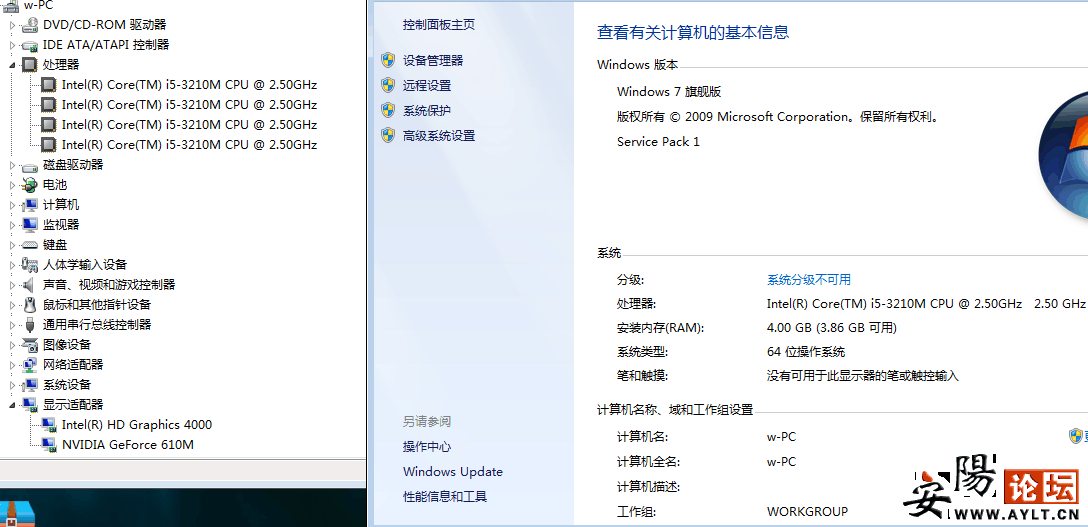Click the w-PC root computer icon
Screen dimensions: 1088x527
click(x=10, y=5)
